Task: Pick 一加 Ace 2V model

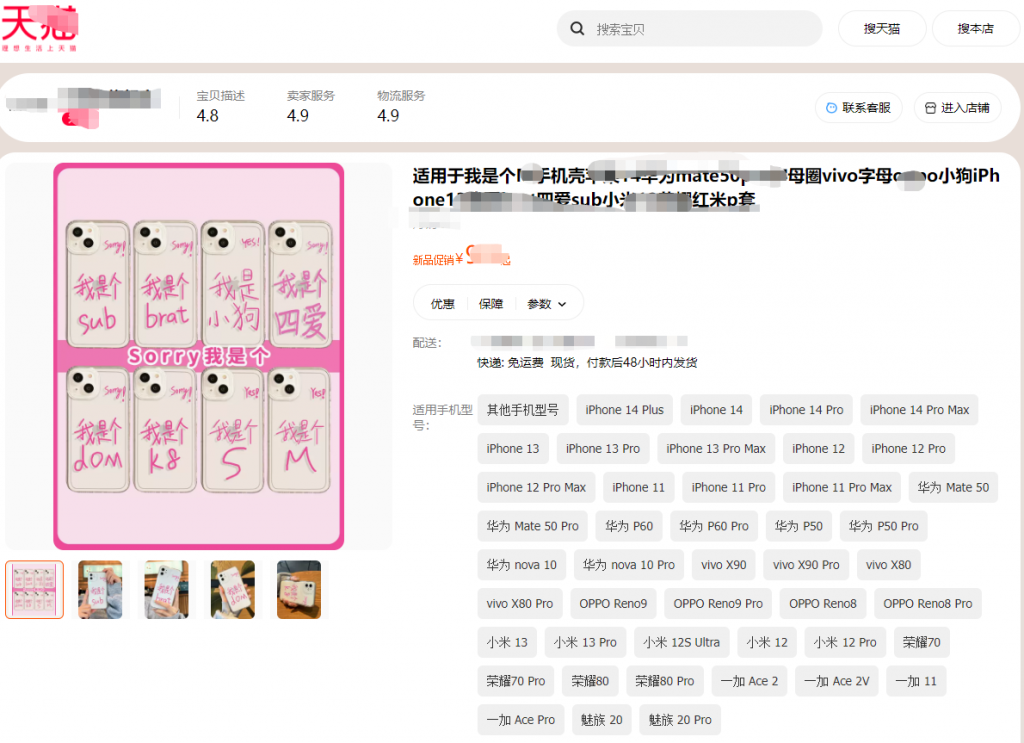Action: [x=837, y=681]
